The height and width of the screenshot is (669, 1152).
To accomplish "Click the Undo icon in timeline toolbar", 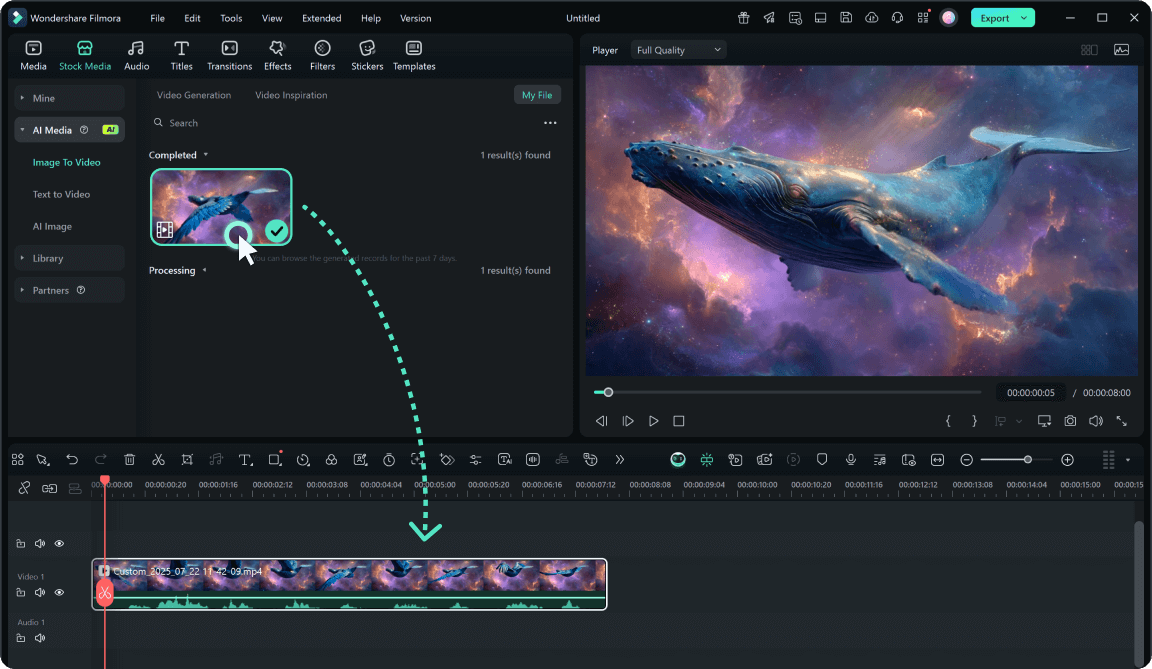I will pyautogui.click(x=72, y=460).
